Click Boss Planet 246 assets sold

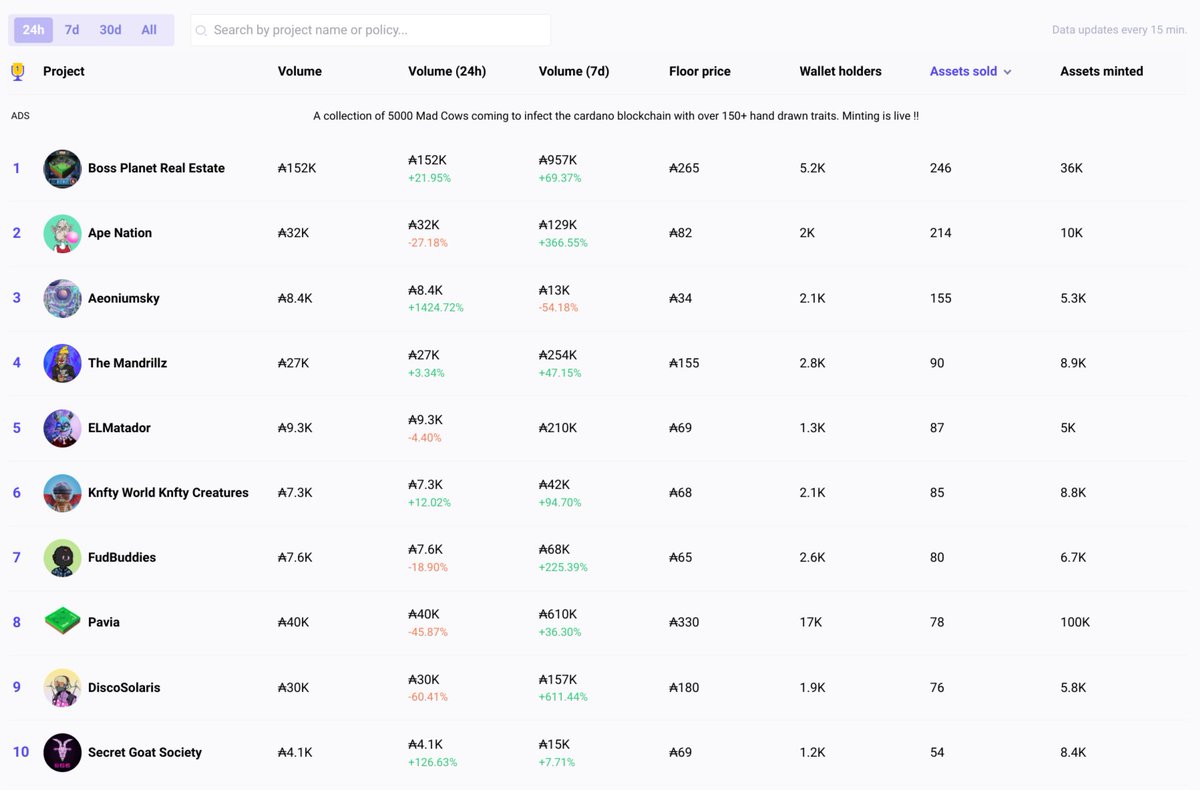[941, 168]
